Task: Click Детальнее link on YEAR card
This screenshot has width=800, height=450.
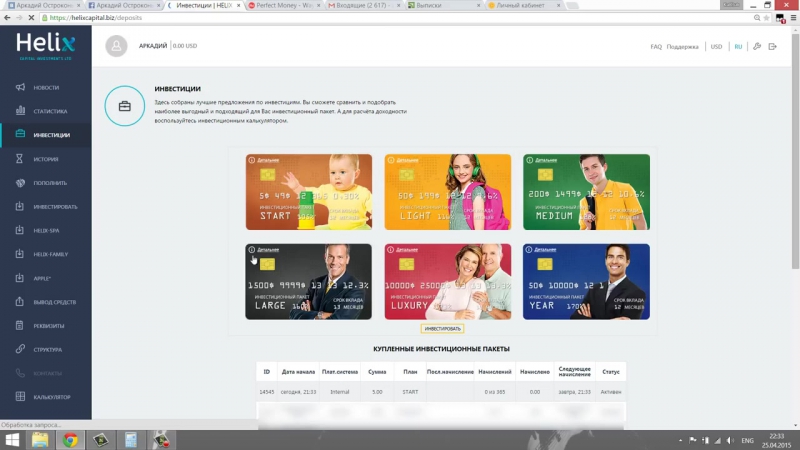Action: [545, 250]
